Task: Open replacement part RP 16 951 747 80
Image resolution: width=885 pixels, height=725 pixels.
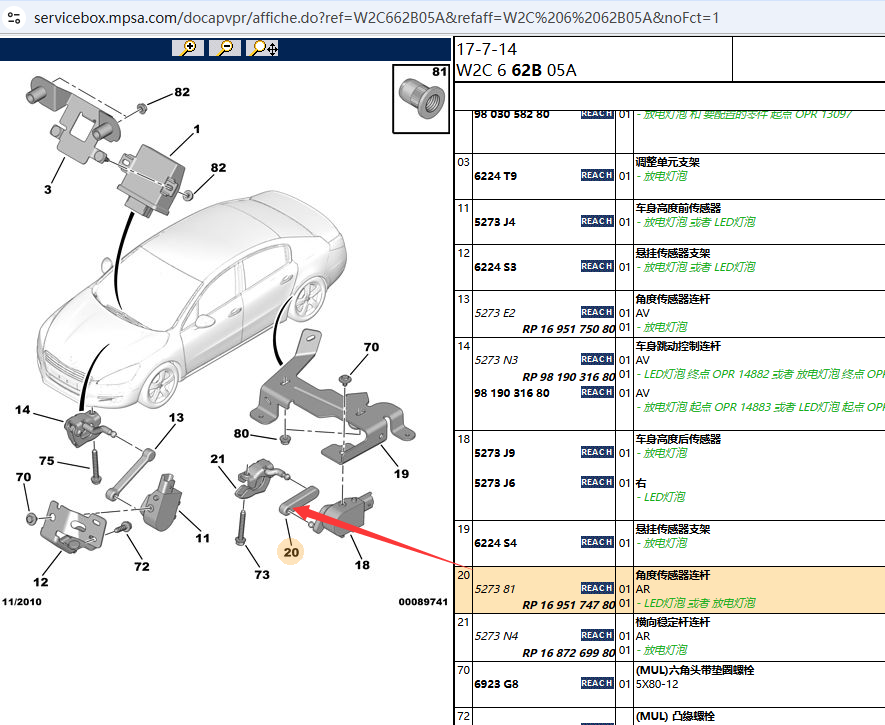Action: [569, 605]
